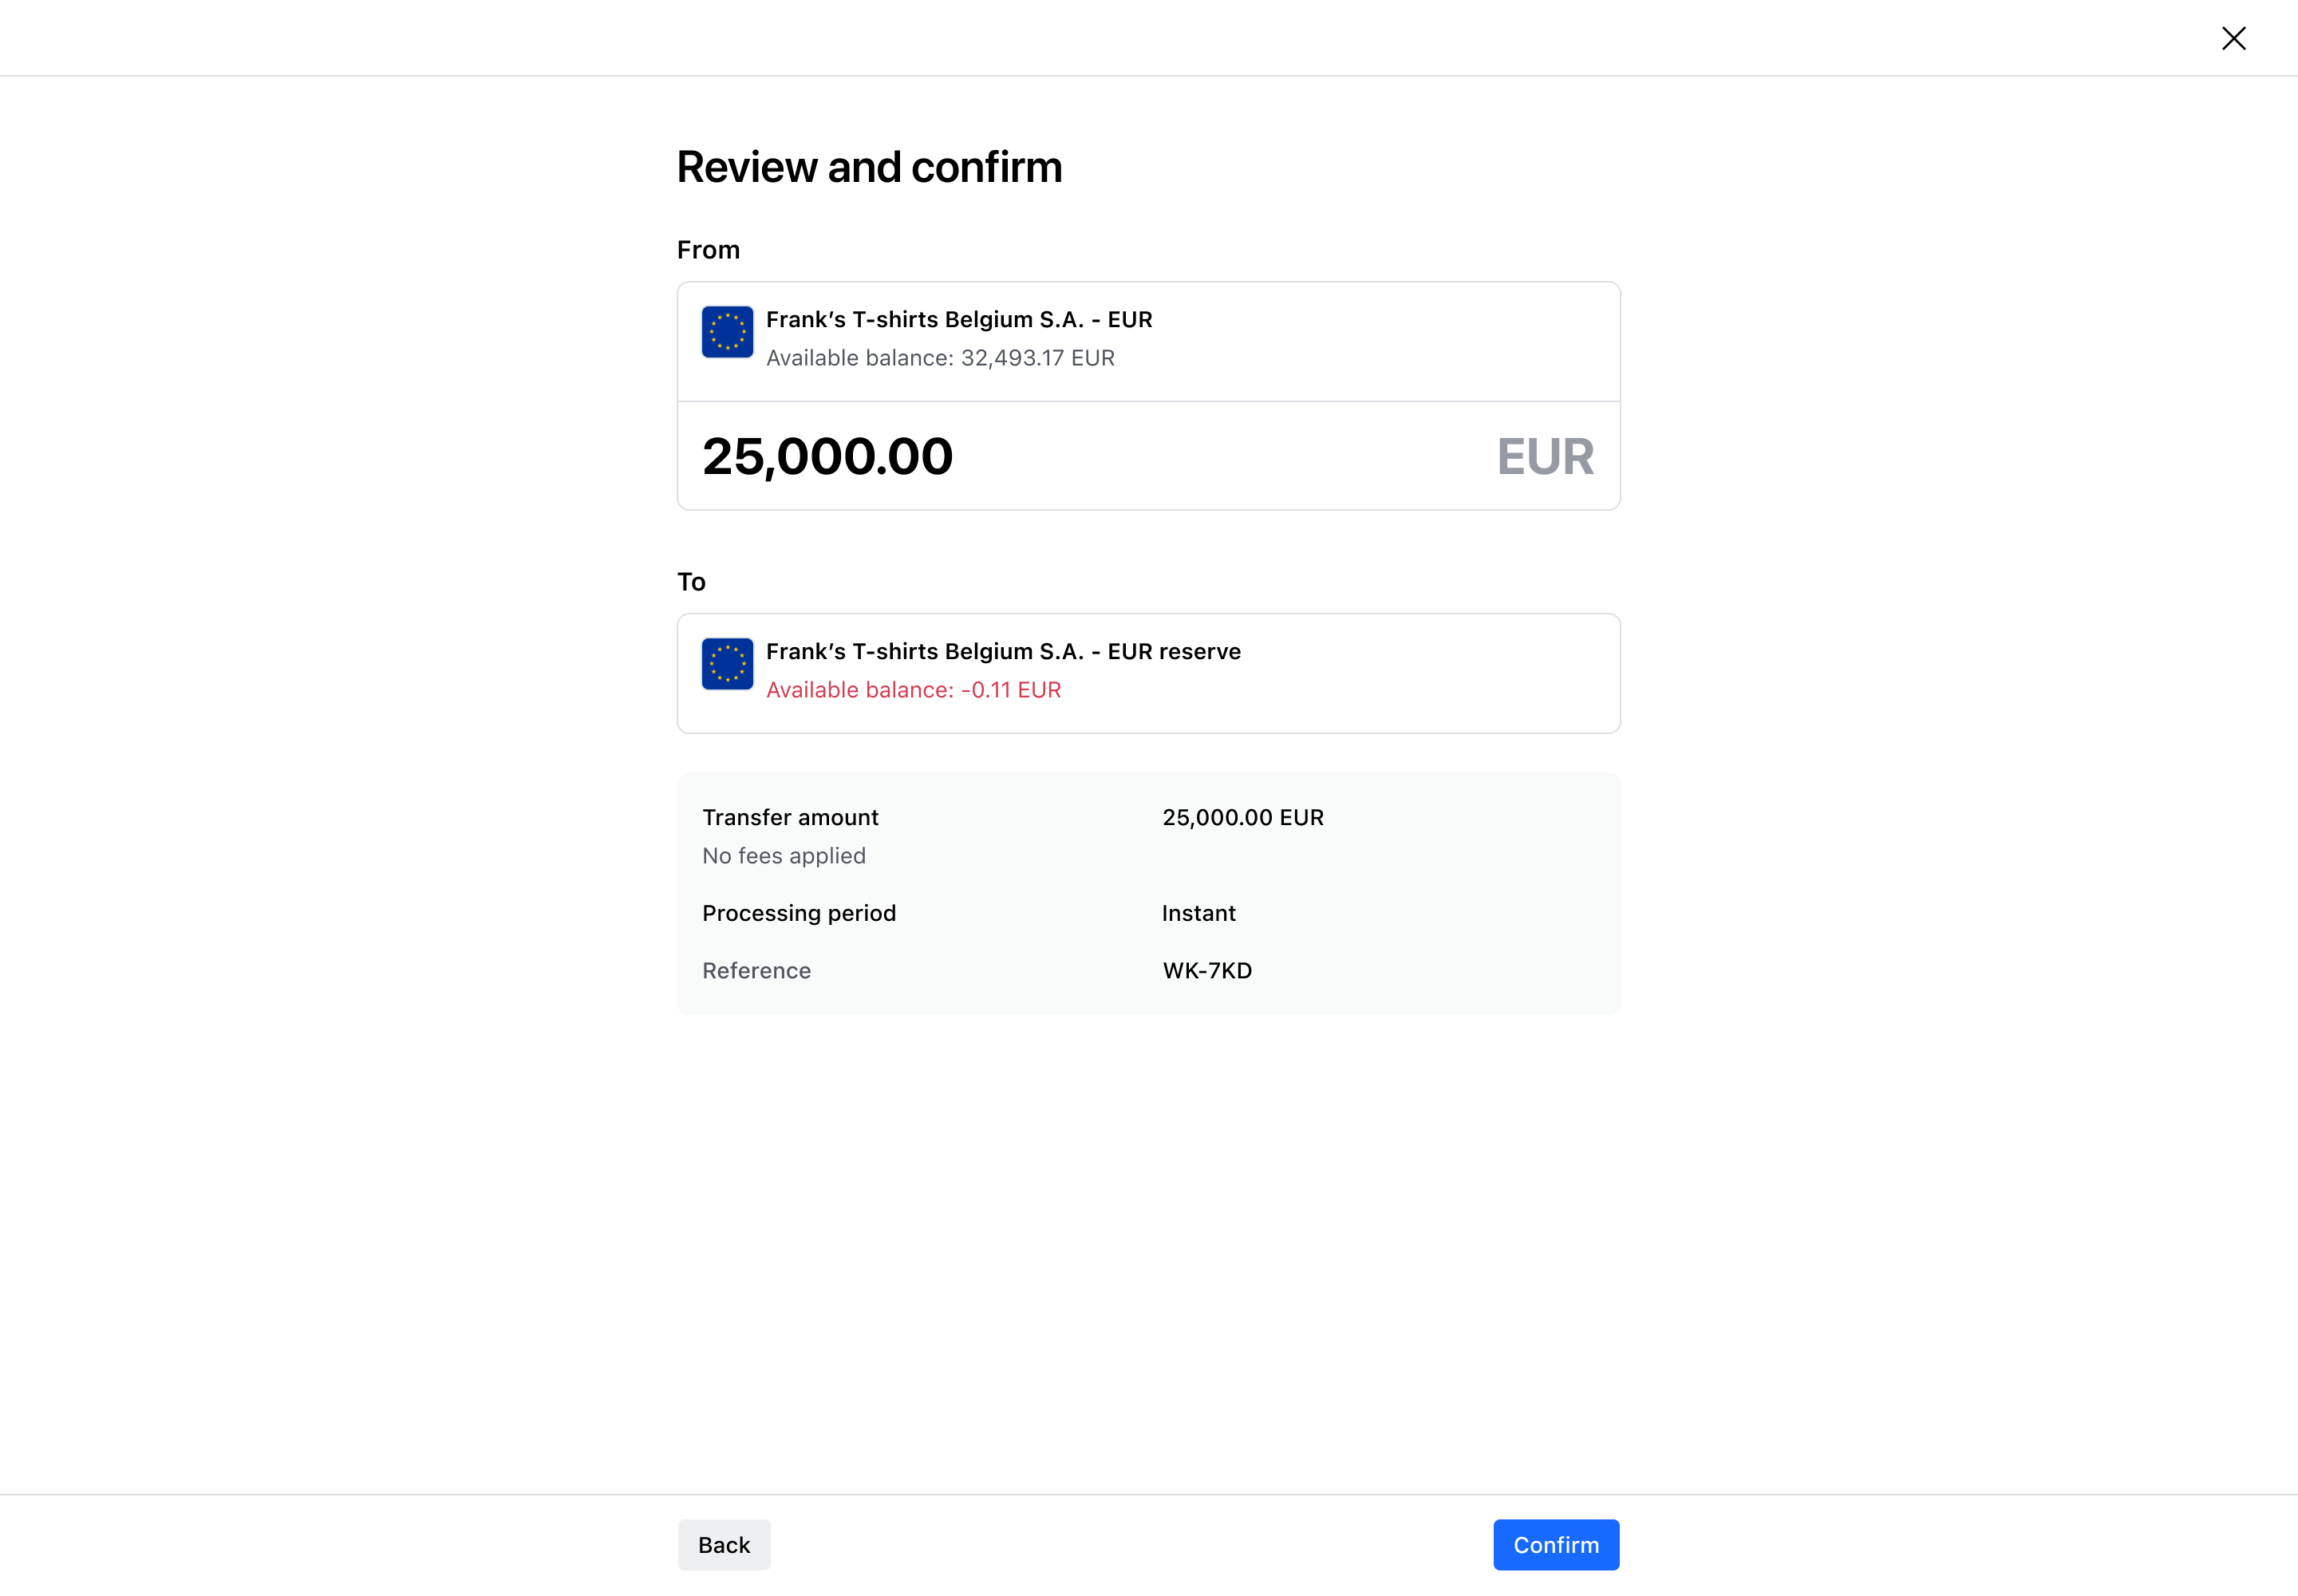Click the EUR reserve destination account name
The width and height of the screenshot is (2298, 1596).
pyautogui.click(x=1003, y=651)
